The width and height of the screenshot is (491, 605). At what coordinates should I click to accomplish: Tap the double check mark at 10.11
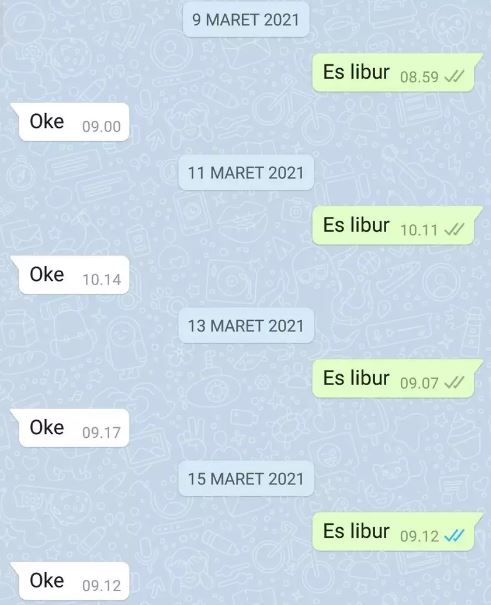(454, 230)
